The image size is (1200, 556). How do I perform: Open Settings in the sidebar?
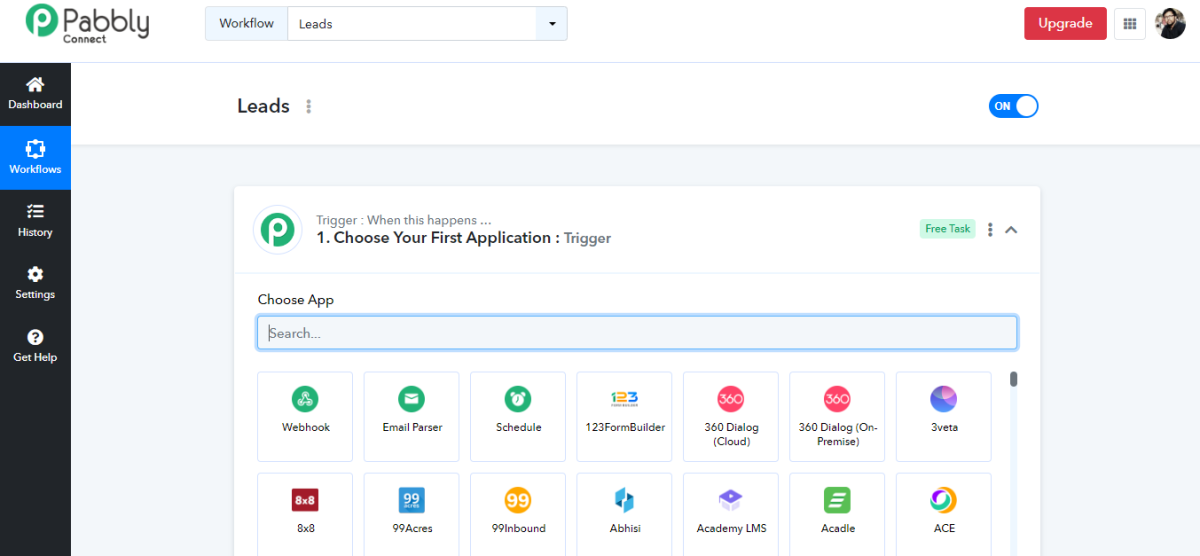coord(35,283)
